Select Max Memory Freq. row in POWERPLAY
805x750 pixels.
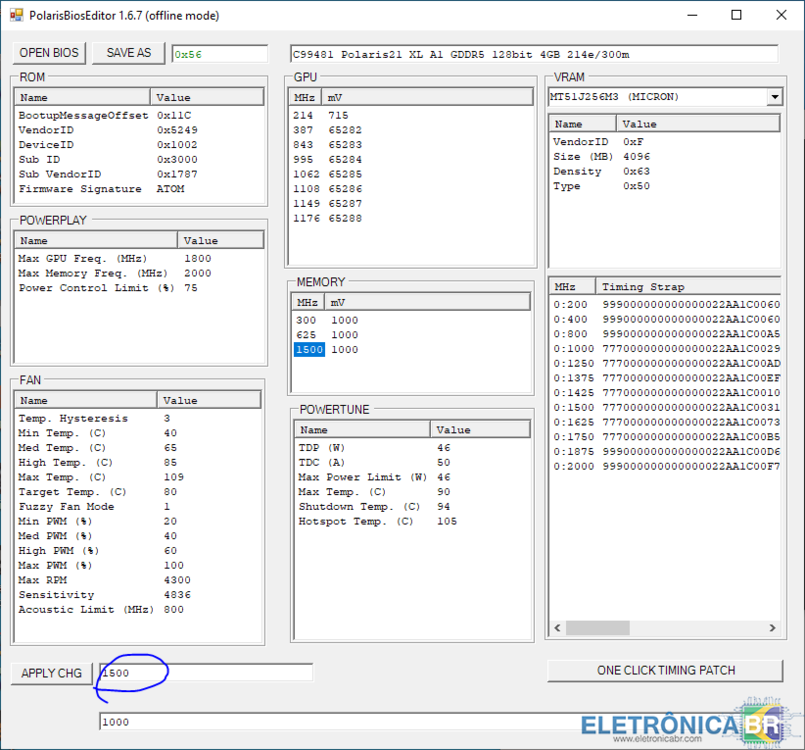point(93,273)
